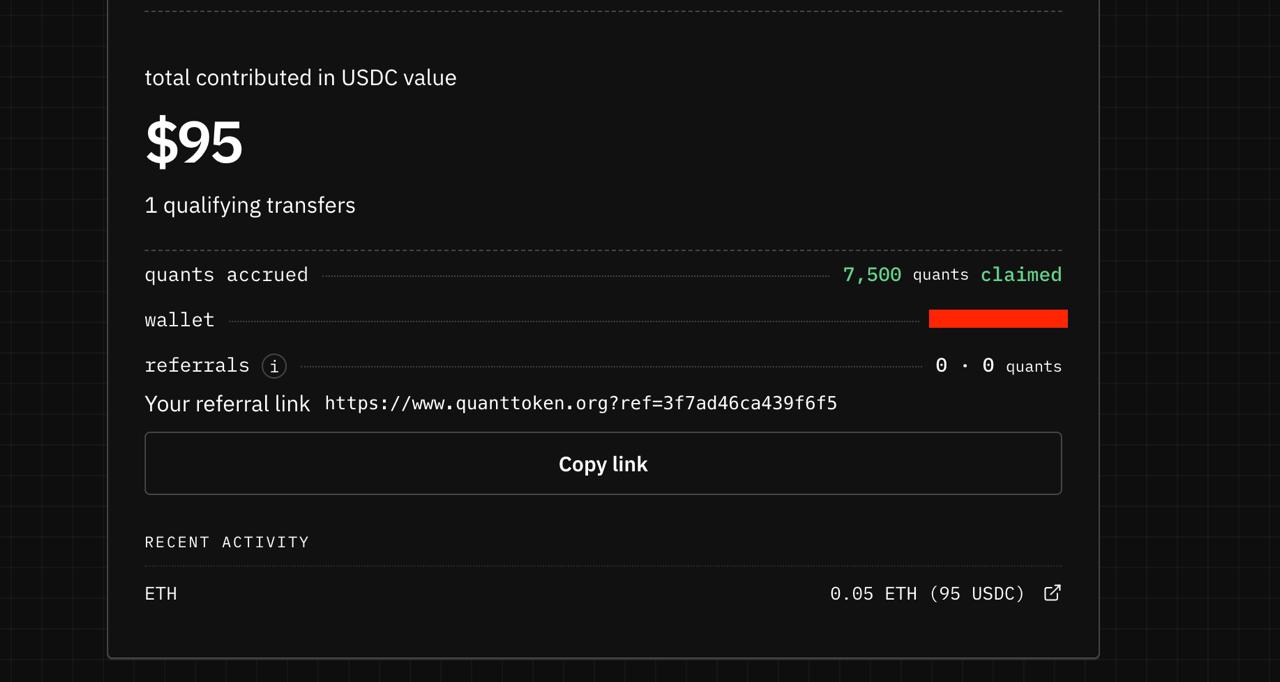Click the total contributed in USDC value heading
Screen dimensions: 1280x682
click(301, 78)
